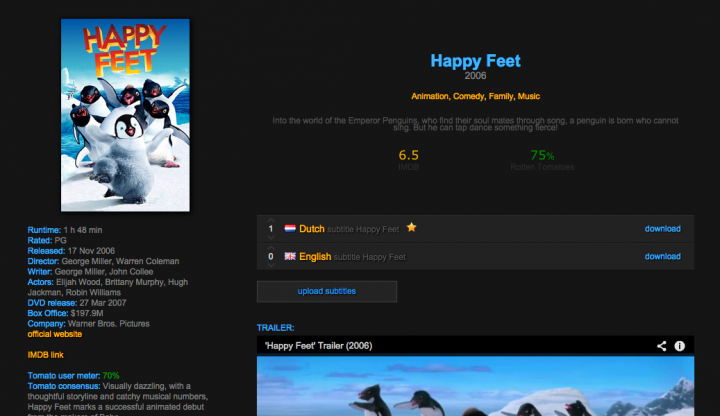Click the Company Warner Bros. Pictures entry
This screenshot has height=416, width=720.
[89, 324]
